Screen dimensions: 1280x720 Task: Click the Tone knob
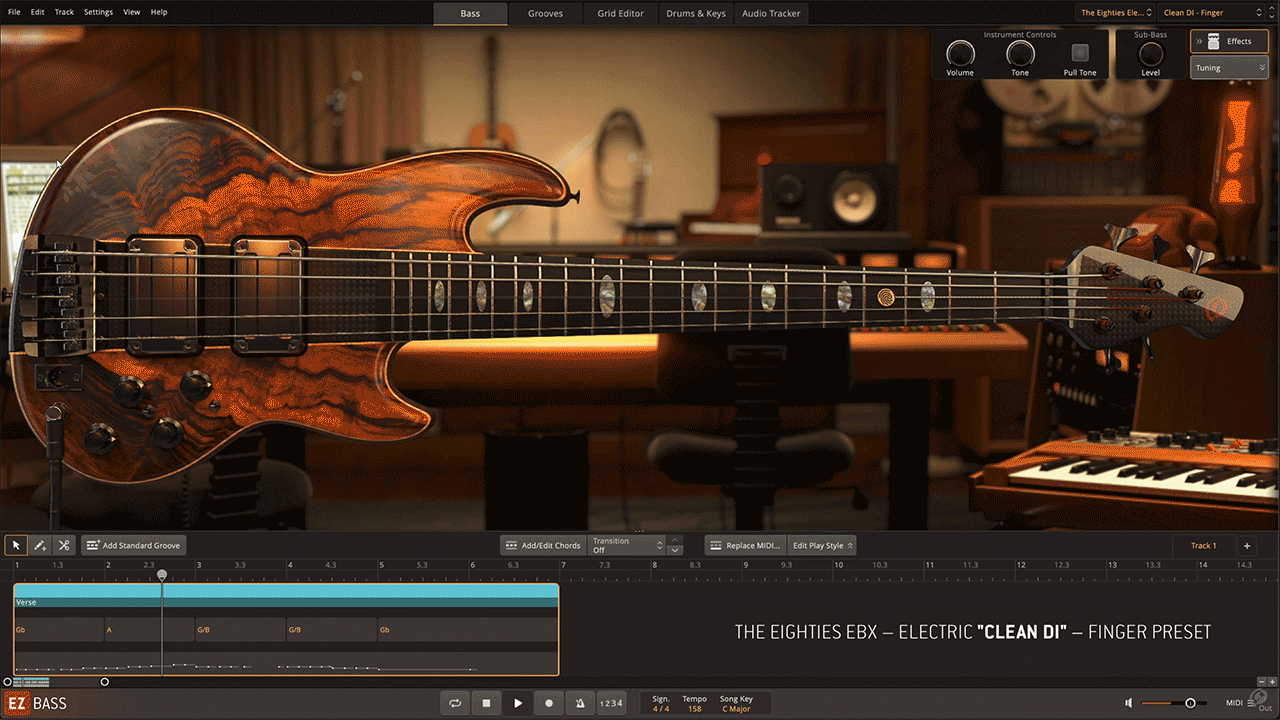1020,53
